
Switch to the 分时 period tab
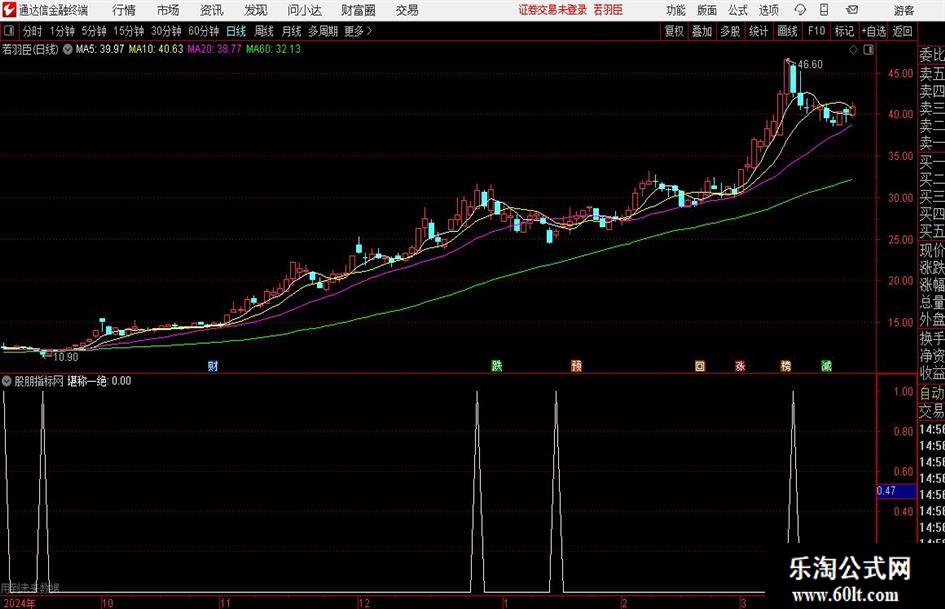point(33,31)
